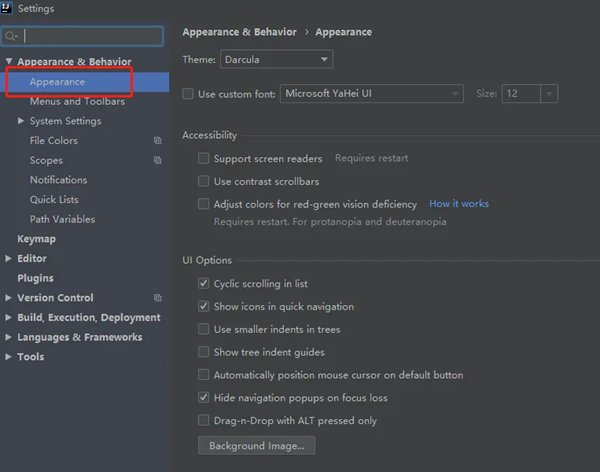The width and height of the screenshot is (600, 472).
Task: Click the Background Image... button
Action: (x=256, y=445)
